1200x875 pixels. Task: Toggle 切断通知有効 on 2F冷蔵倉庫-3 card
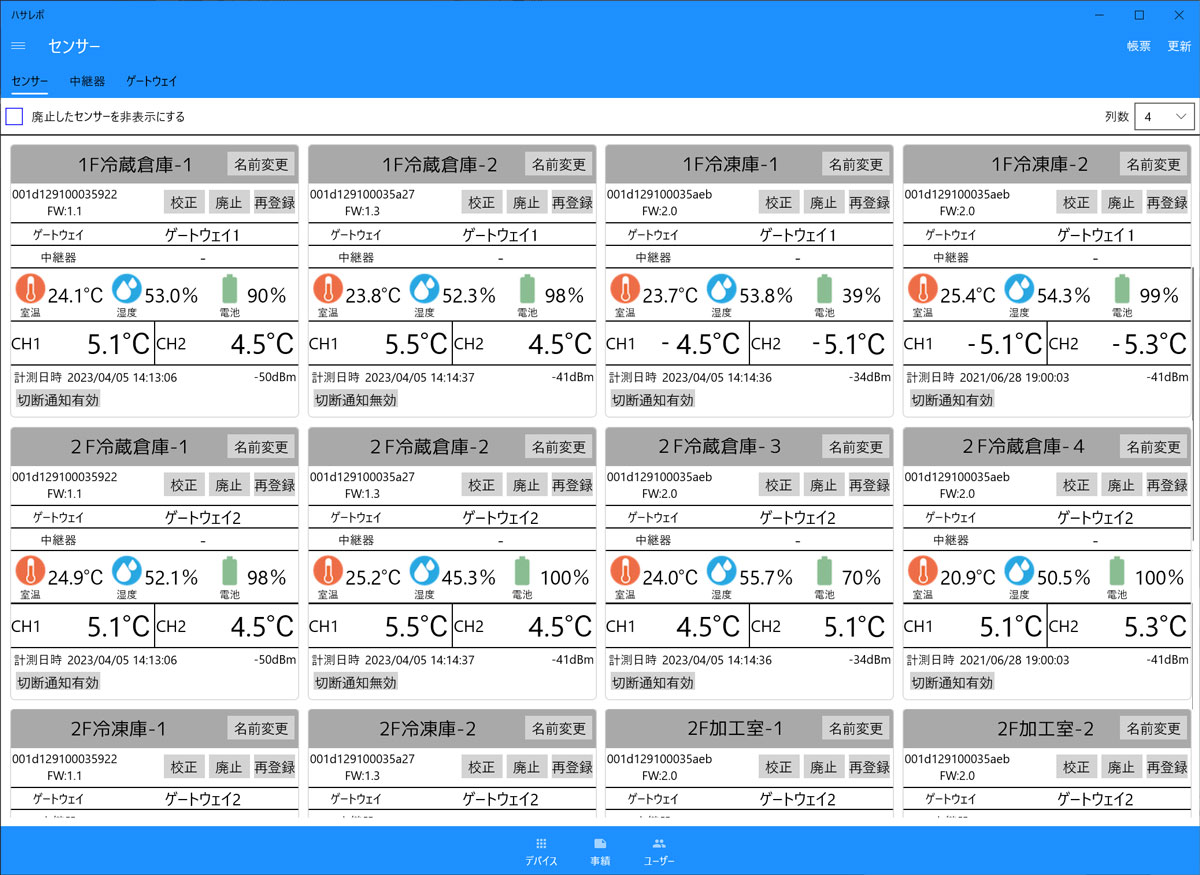tap(652, 682)
